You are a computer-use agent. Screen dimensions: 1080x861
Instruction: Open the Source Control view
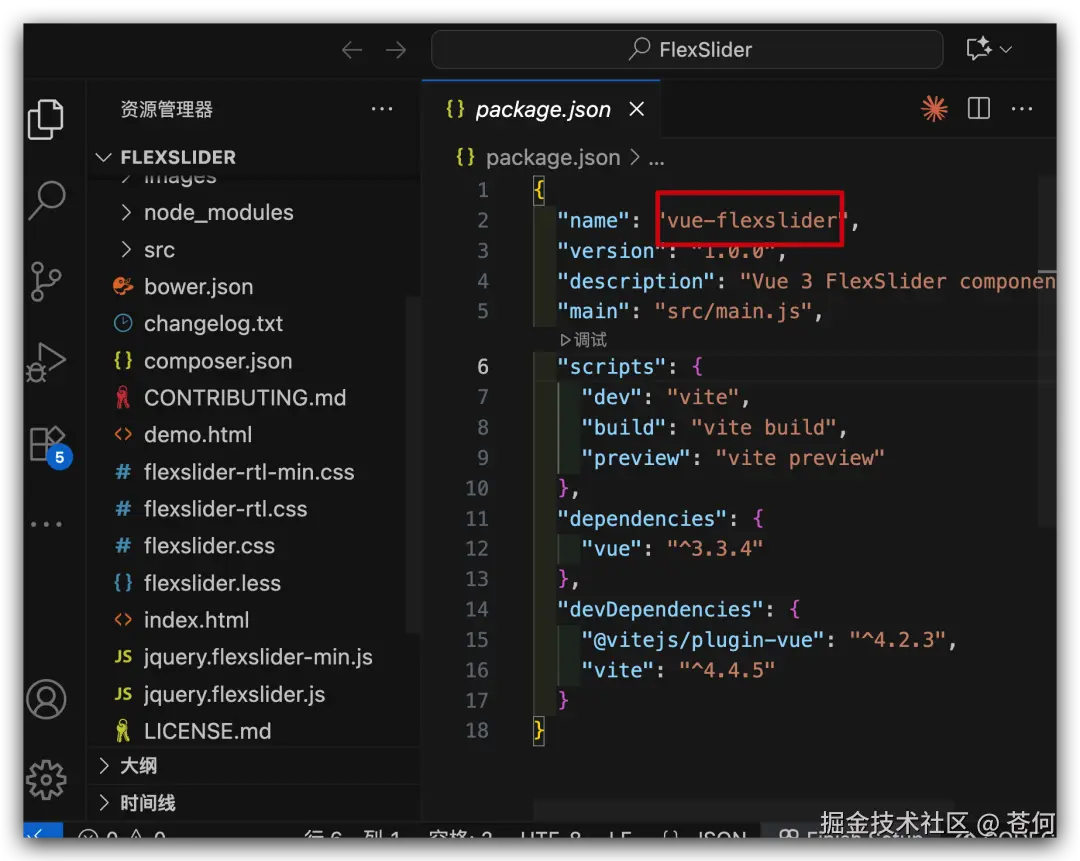[x=46, y=281]
